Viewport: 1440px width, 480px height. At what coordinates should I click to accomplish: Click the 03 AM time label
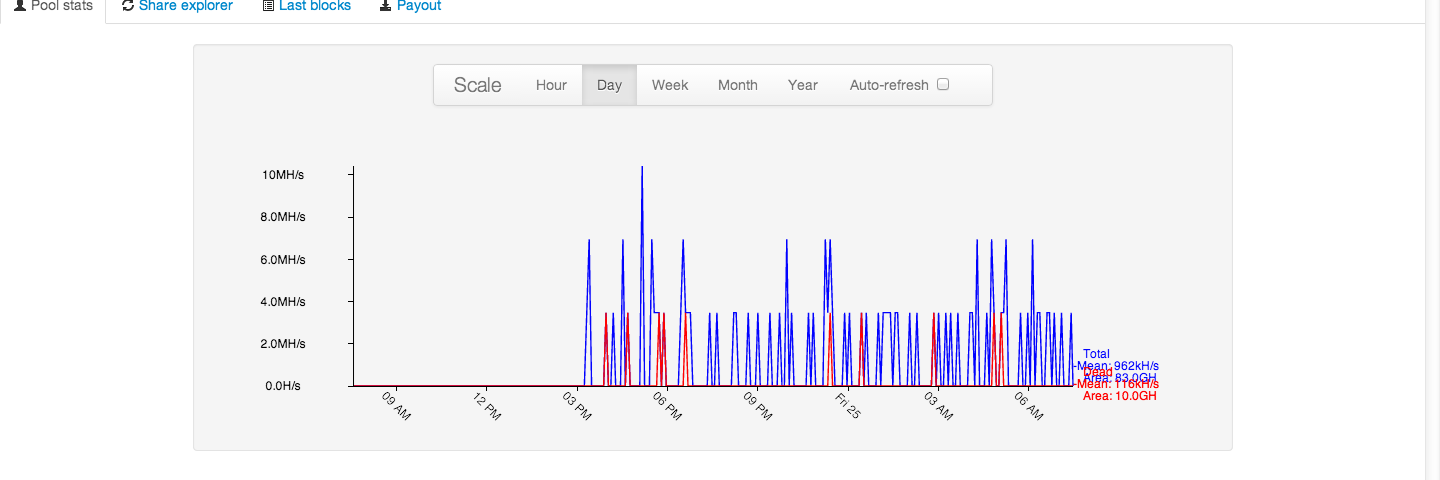pos(939,406)
